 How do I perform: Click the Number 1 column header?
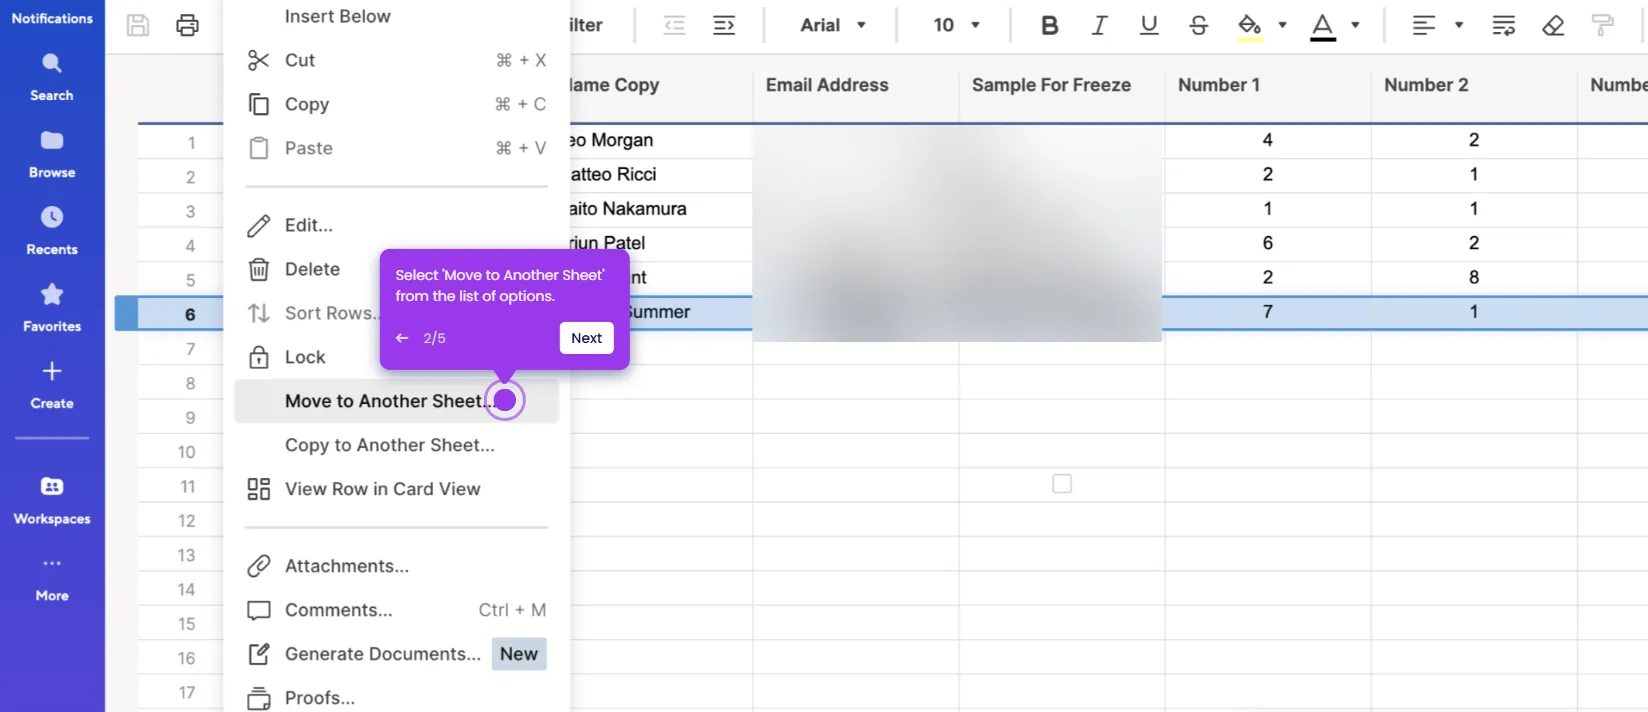[x=1268, y=85]
